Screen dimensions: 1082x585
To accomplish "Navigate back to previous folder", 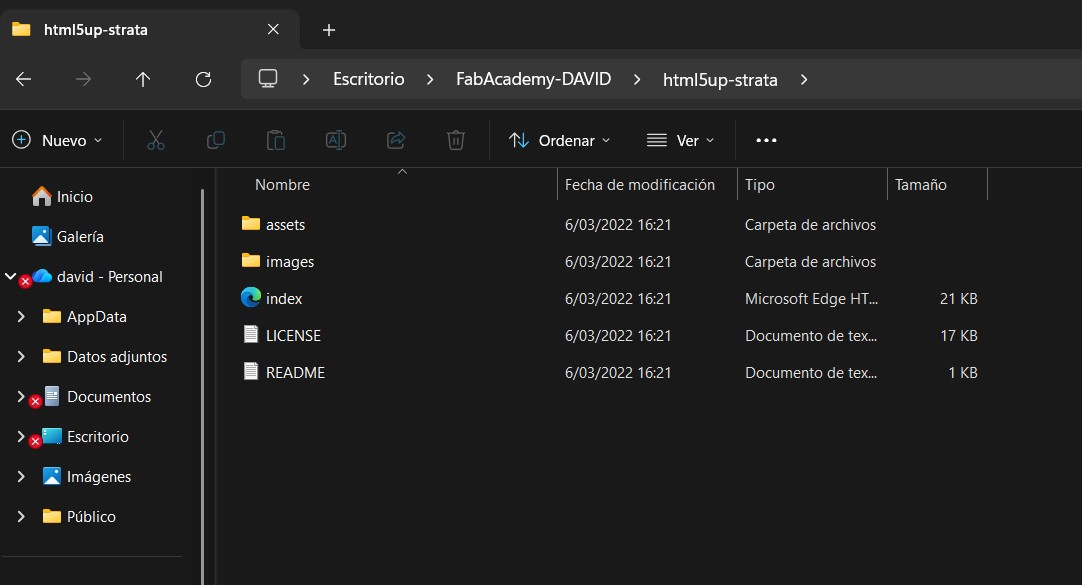I will click(x=24, y=79).
